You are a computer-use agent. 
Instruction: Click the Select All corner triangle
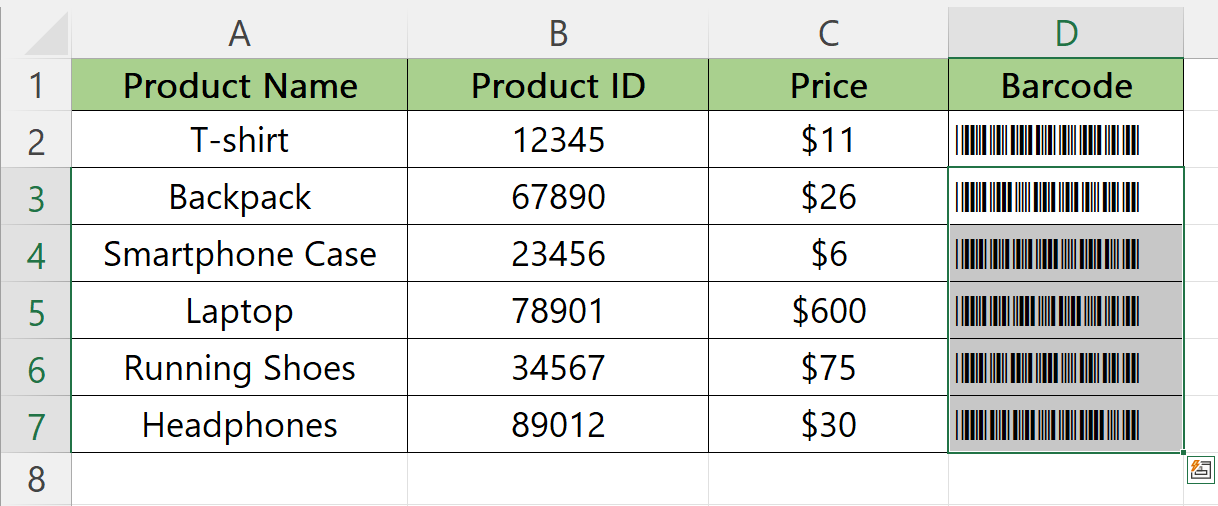click(x=47, y=34)
